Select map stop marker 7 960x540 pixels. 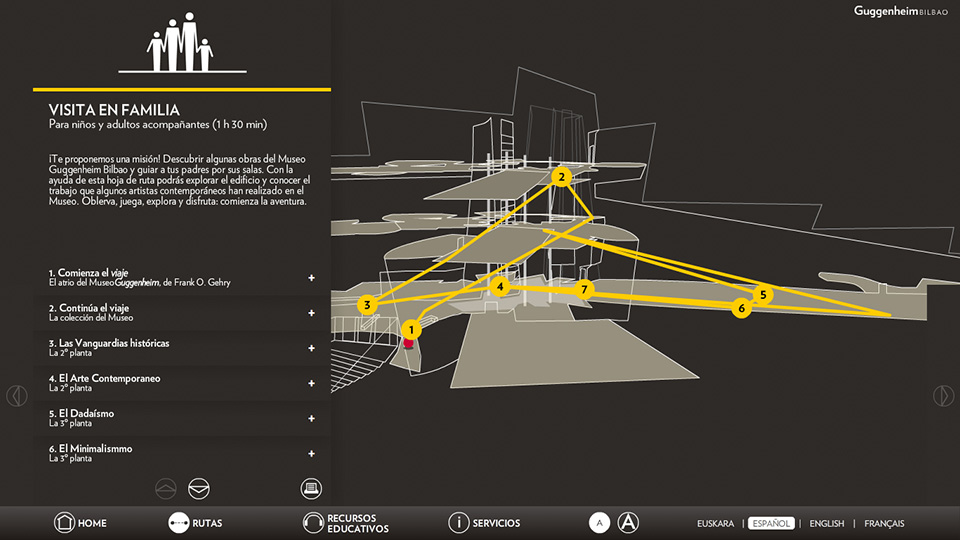click(x=584, y=290)
